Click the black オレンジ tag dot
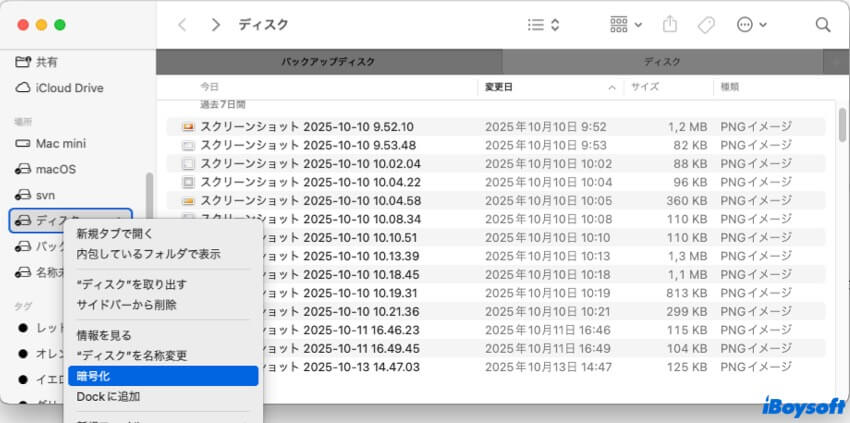The image size is (850, 423). point(23,353)
